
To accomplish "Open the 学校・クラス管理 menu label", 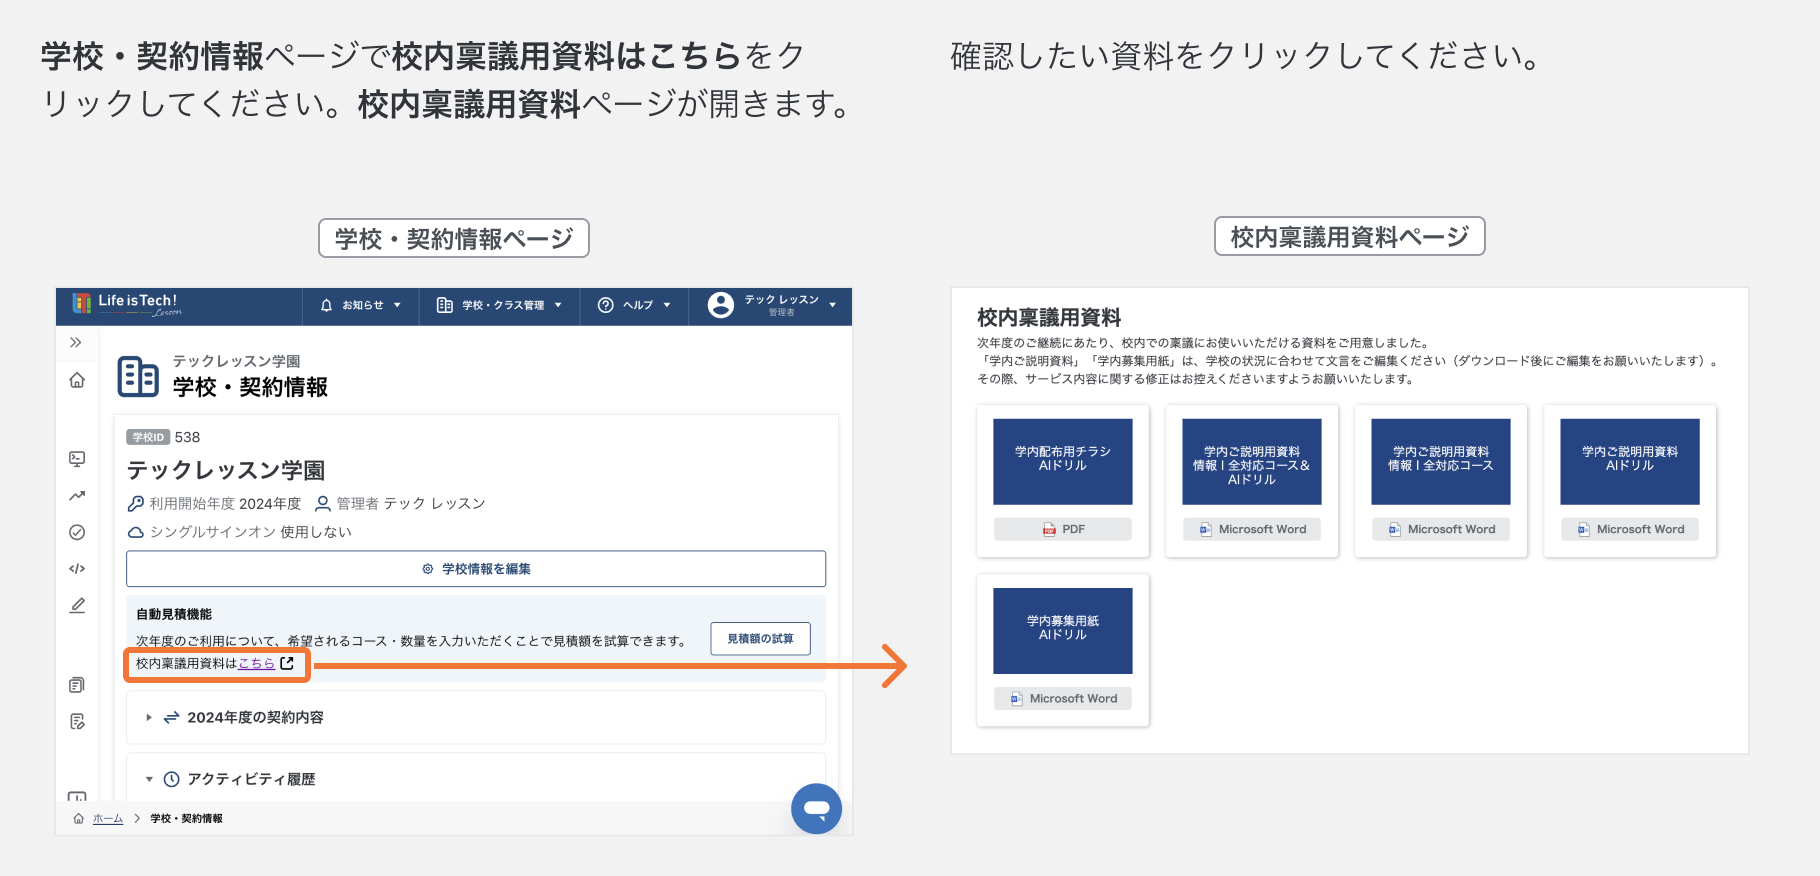I will (503, 305).
